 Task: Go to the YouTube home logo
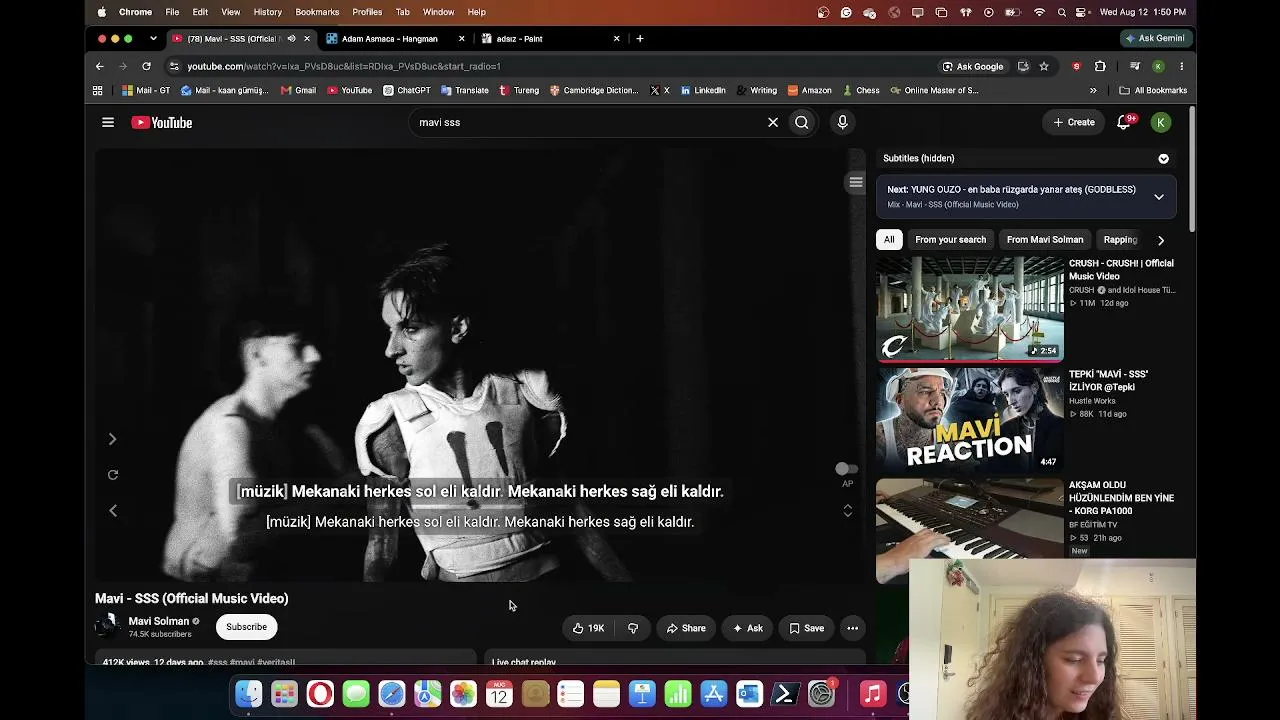[x=162, y=122]
